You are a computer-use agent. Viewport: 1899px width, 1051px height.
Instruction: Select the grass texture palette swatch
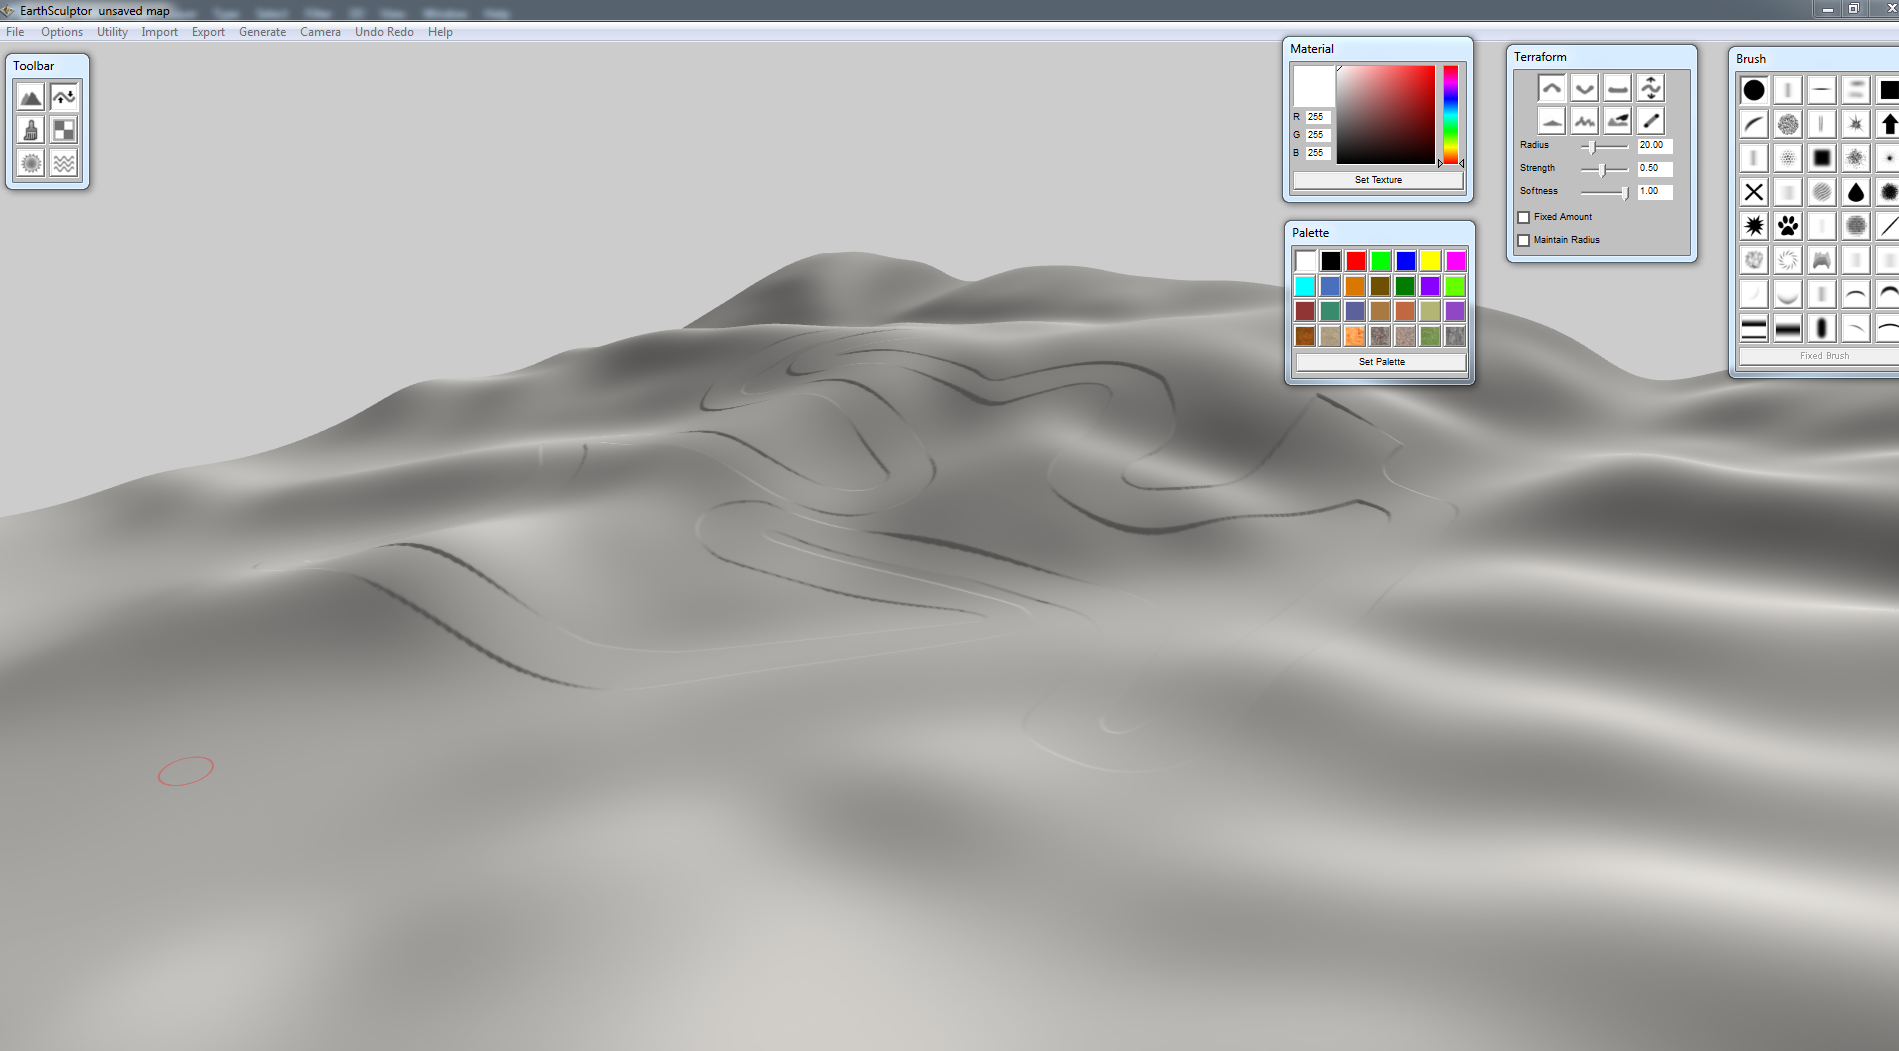coord(1430,336)
